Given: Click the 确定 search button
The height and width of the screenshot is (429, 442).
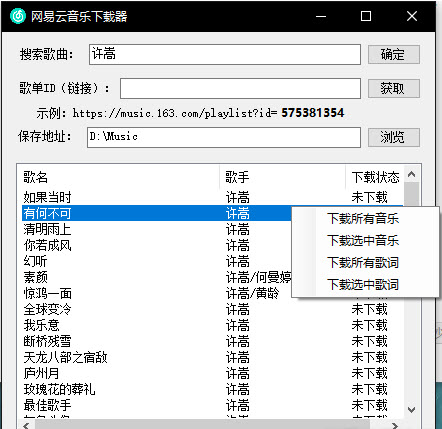Looking at the screenshot, I should coord(394,54).
